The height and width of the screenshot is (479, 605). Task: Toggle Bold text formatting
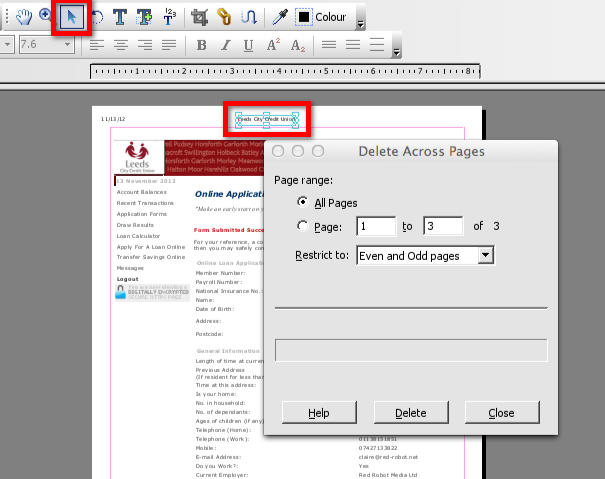(201, 45)
